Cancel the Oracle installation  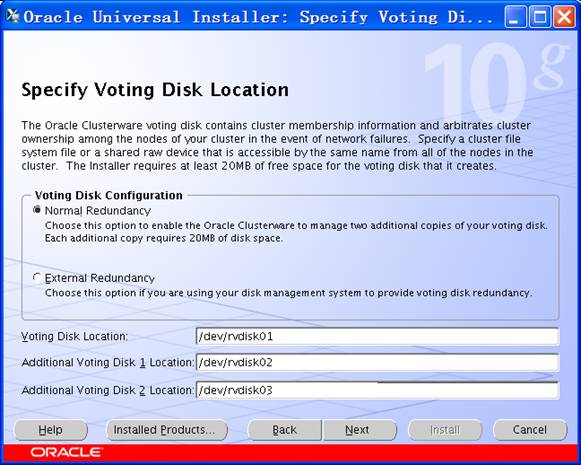click(x=530, y=430)
